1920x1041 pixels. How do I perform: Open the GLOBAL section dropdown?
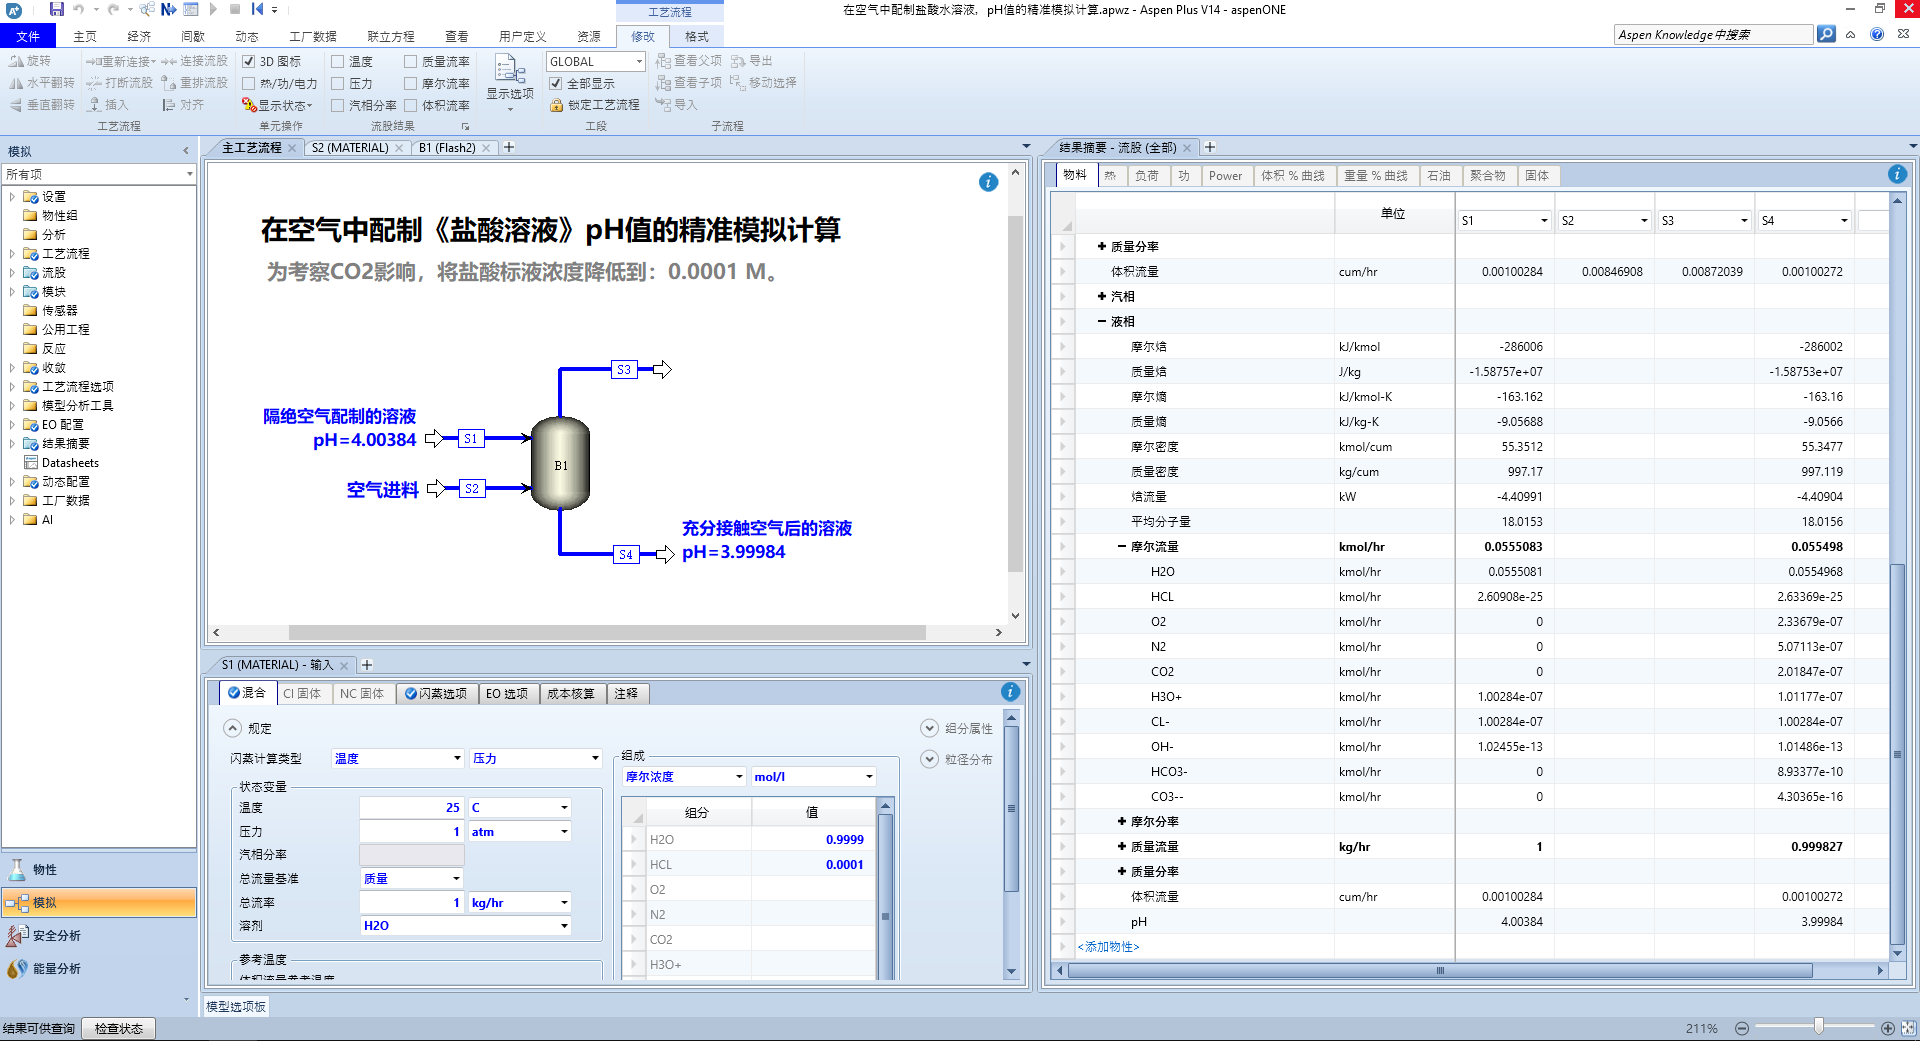tap(639, 61)
